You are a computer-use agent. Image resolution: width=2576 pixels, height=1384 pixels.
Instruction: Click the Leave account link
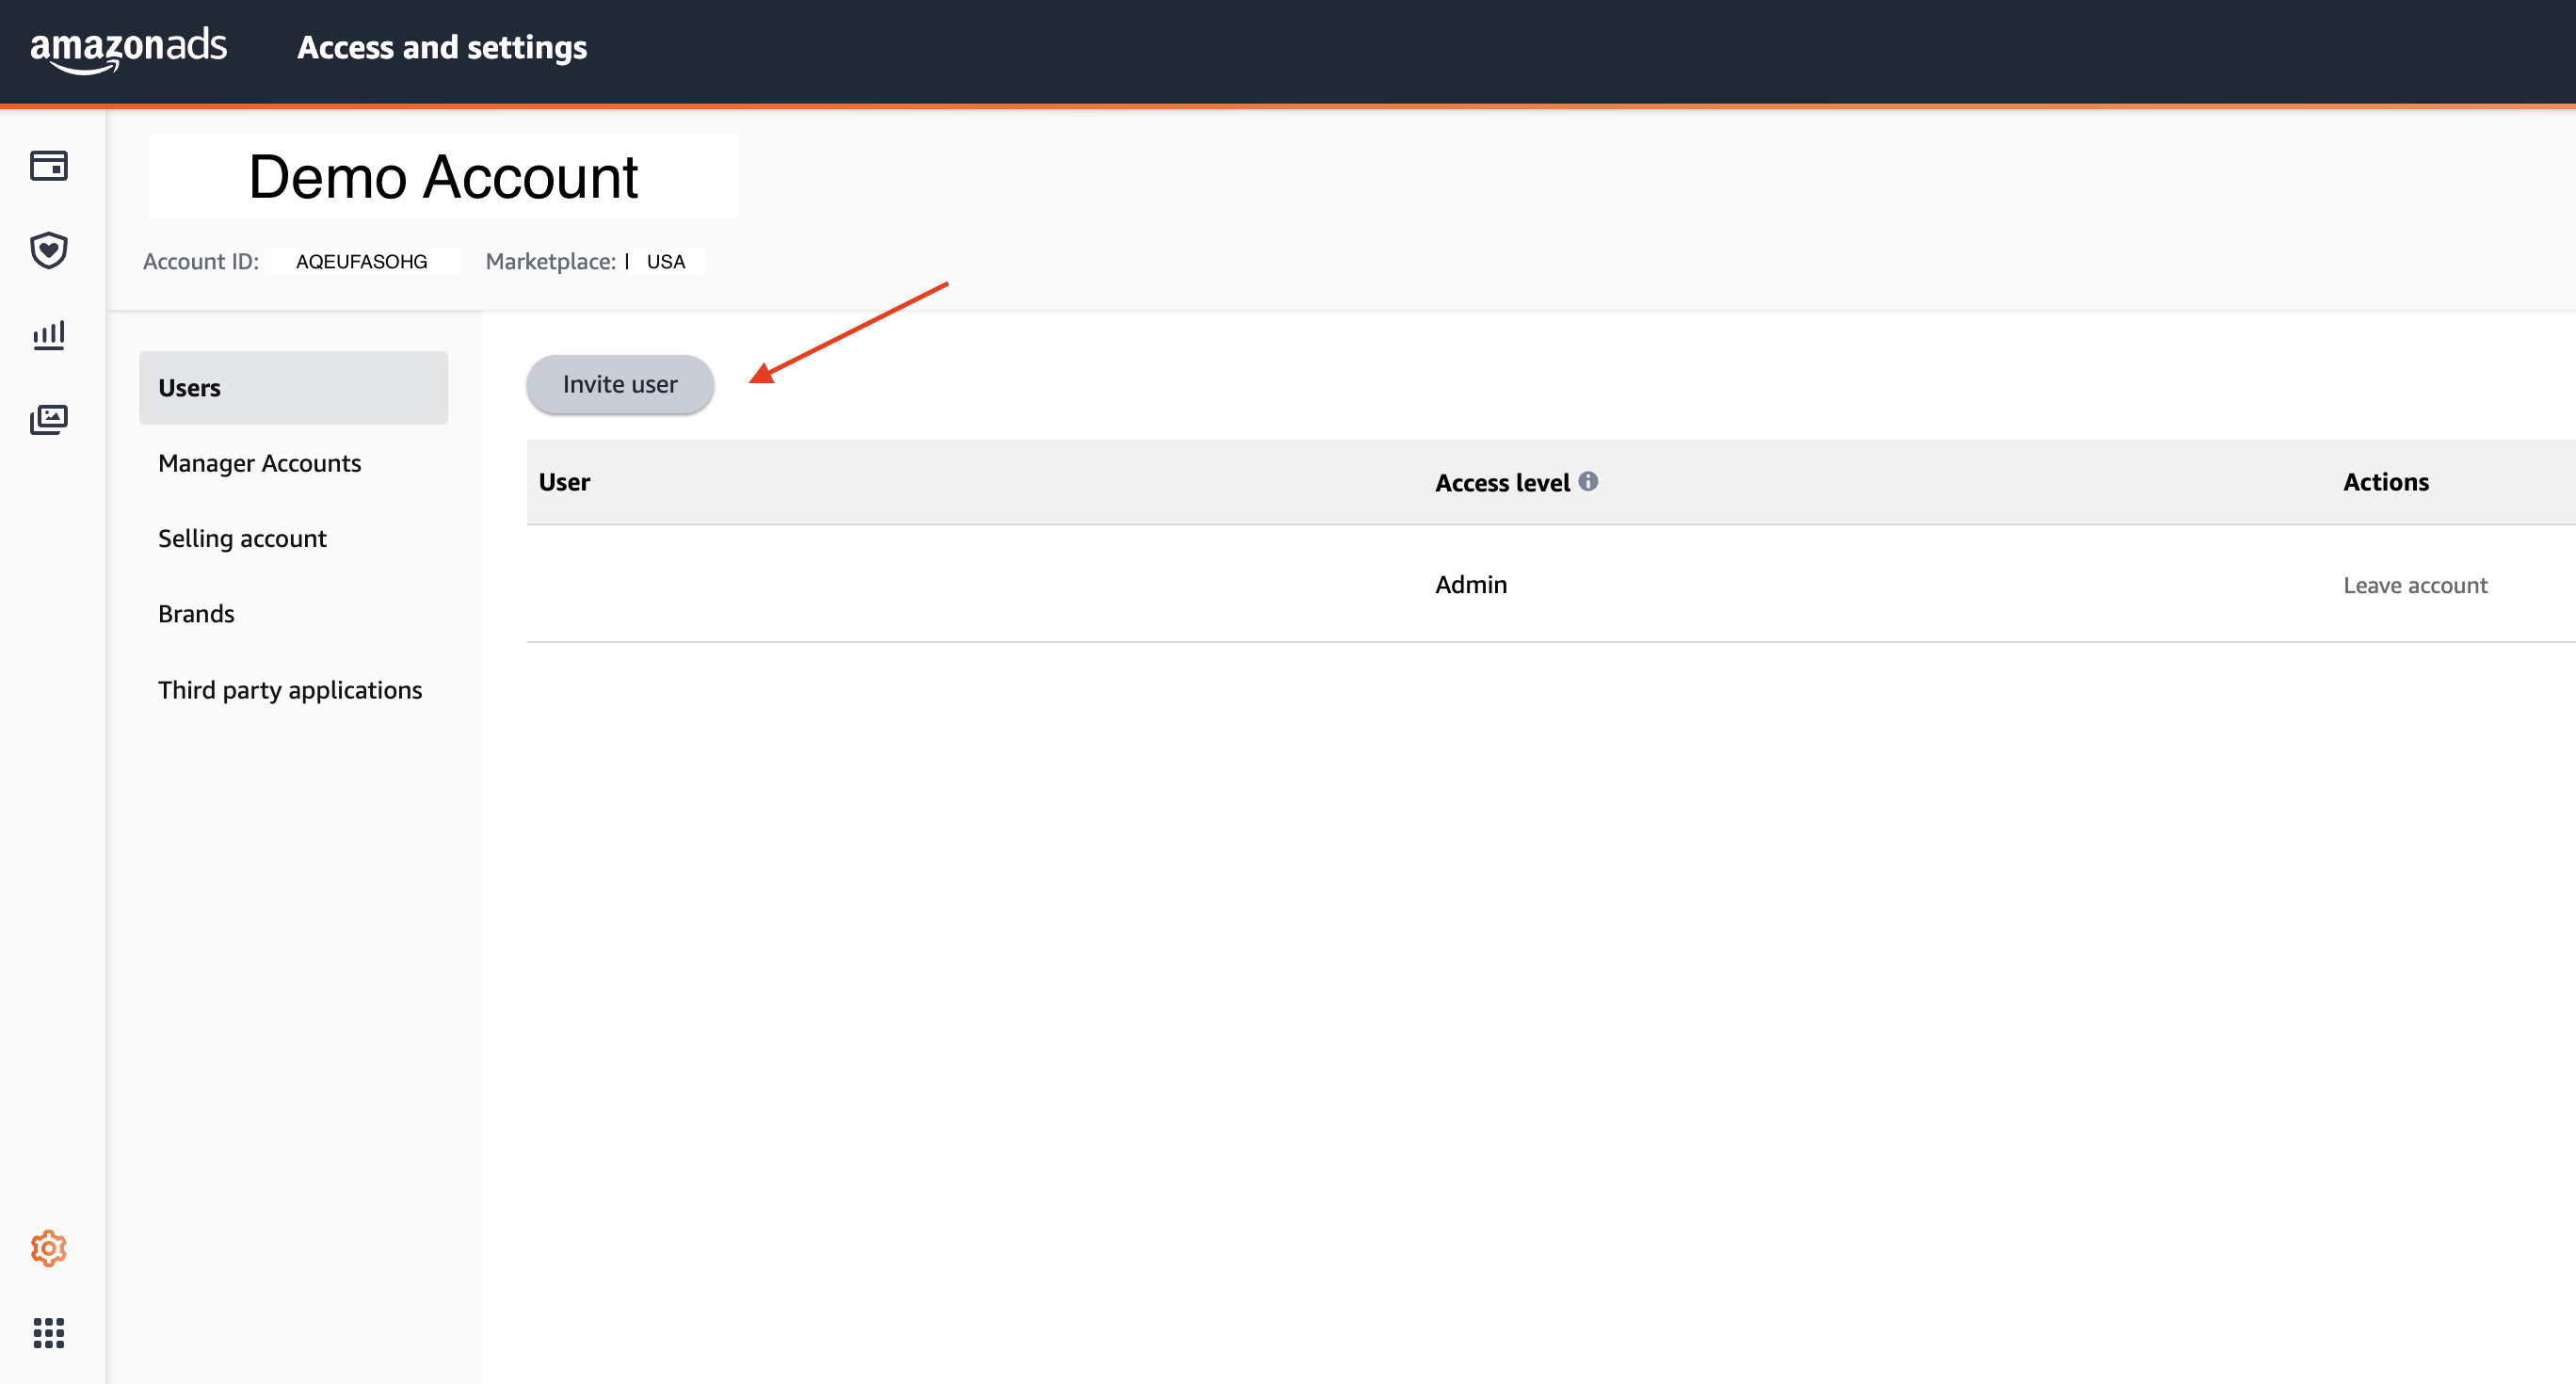[x=2414, y=585]
